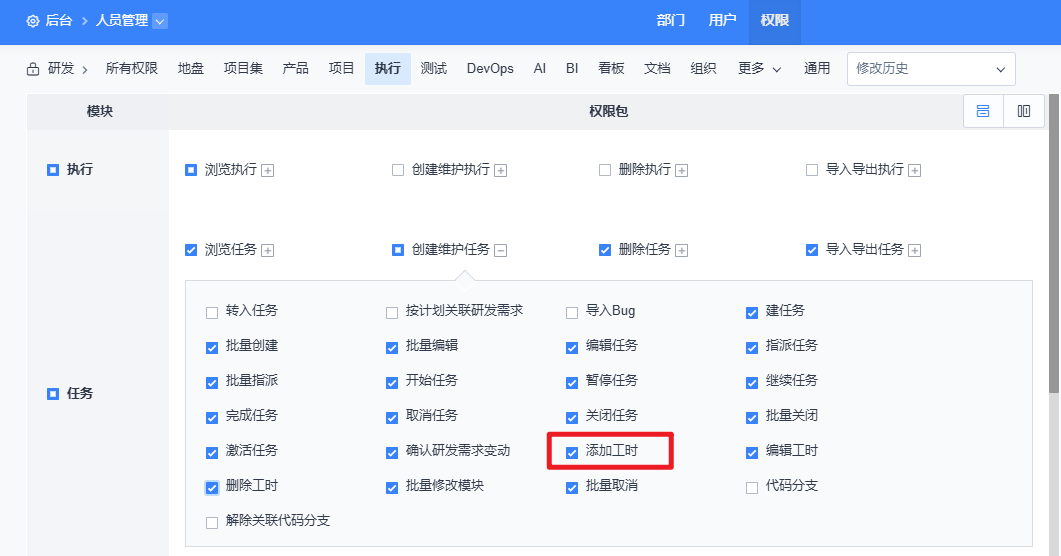Check the 代码分支 checkbox

pyautogui.click(x=752, y=487)
